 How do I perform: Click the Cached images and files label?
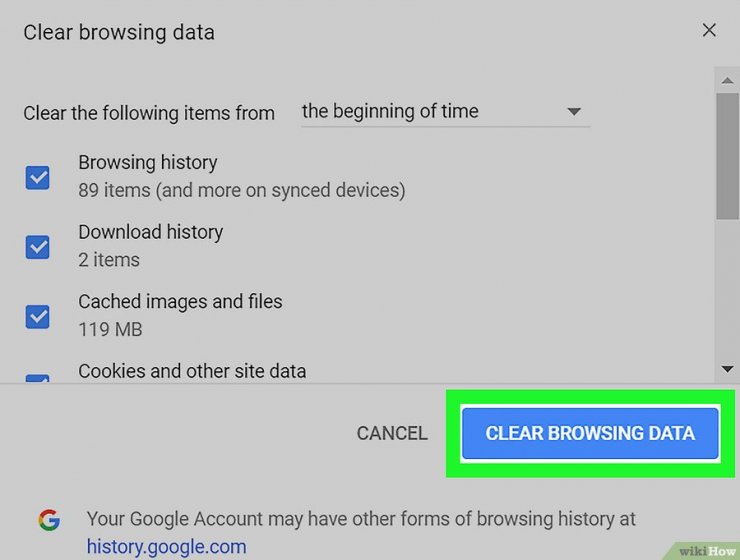tap(180, 302)
